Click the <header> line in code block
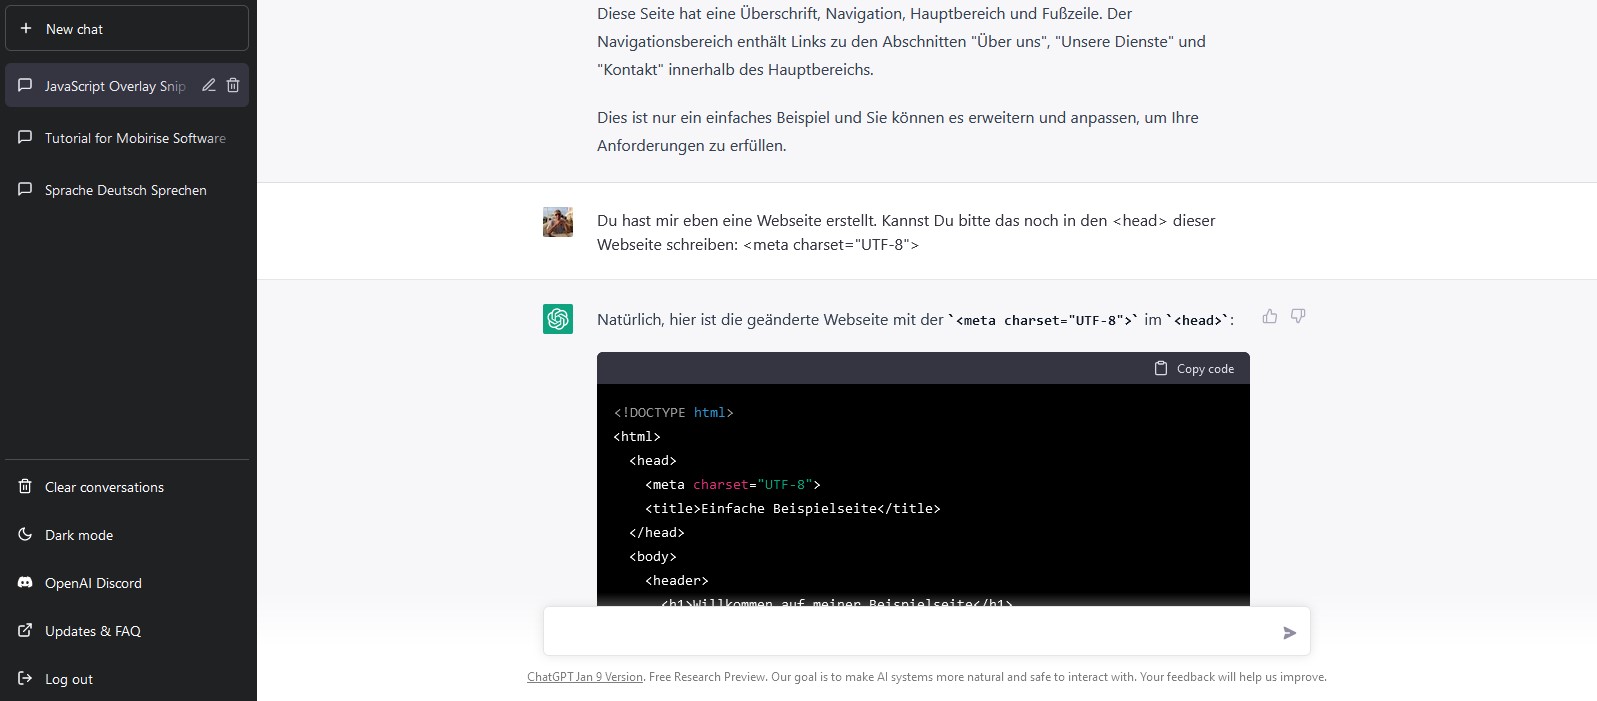Screen dimensions: 1597x701 click(x=677, y=581)
